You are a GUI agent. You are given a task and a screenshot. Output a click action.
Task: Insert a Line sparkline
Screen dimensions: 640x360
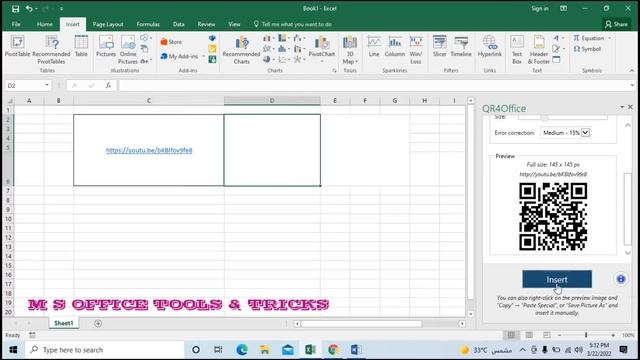[x=374, y=46]
